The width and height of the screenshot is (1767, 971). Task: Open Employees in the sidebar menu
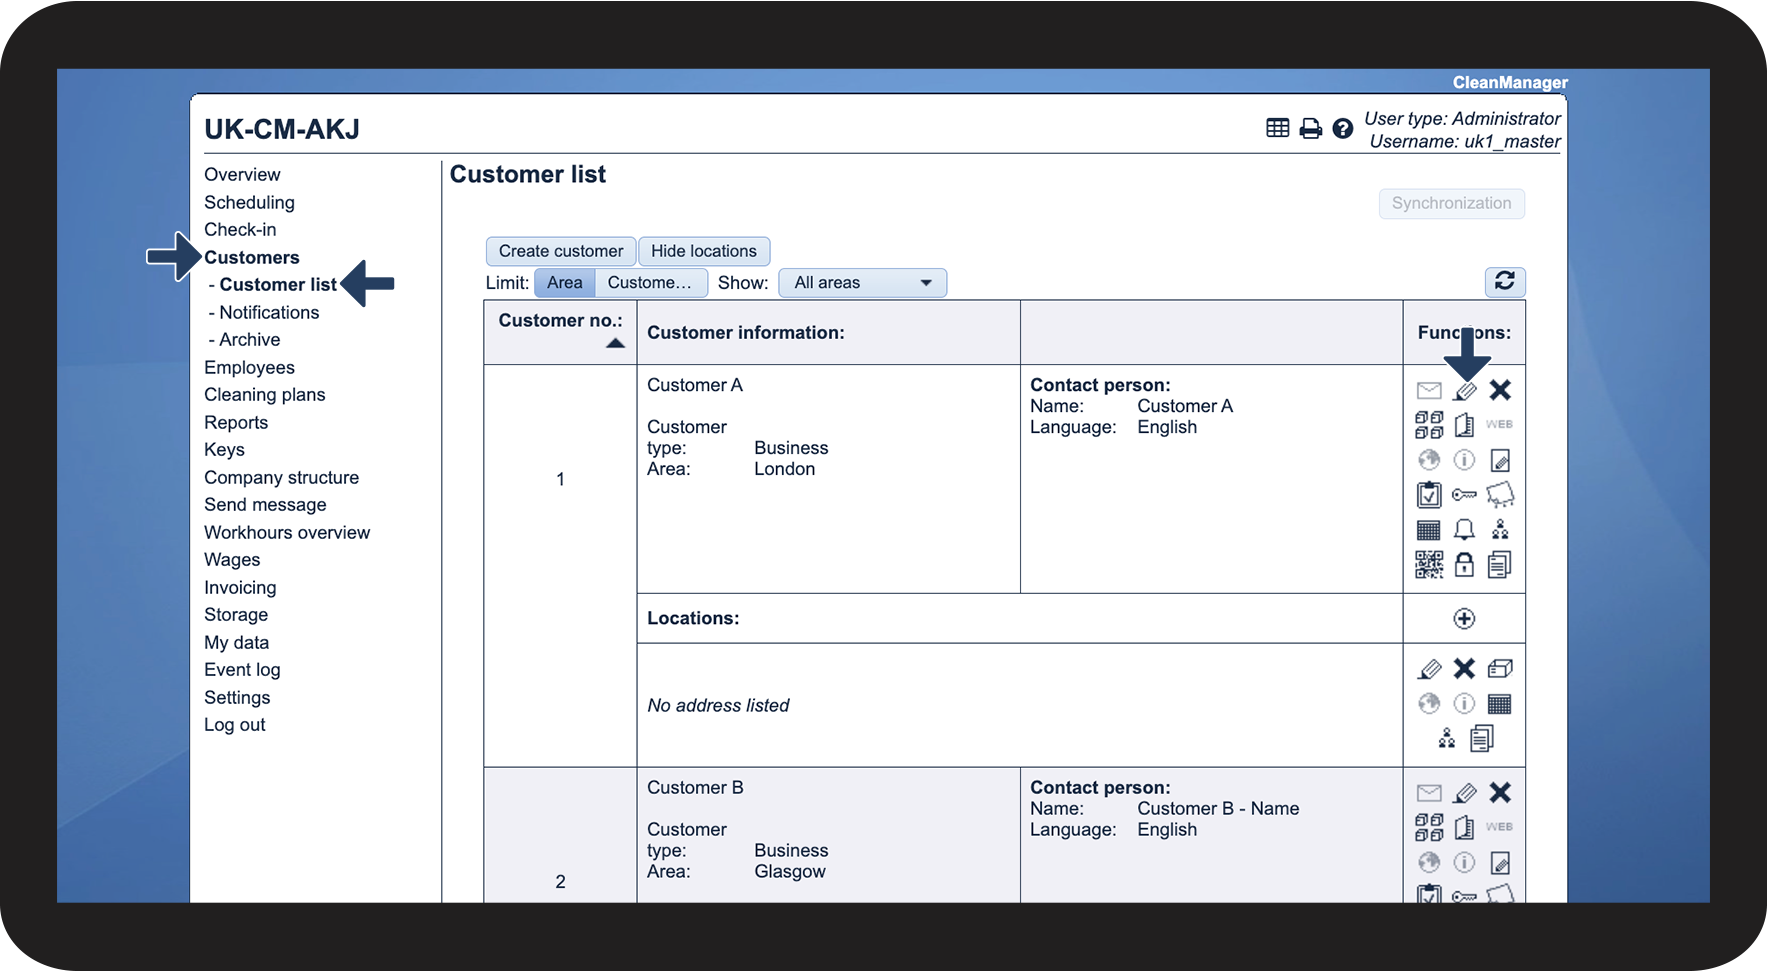[249, 367]
